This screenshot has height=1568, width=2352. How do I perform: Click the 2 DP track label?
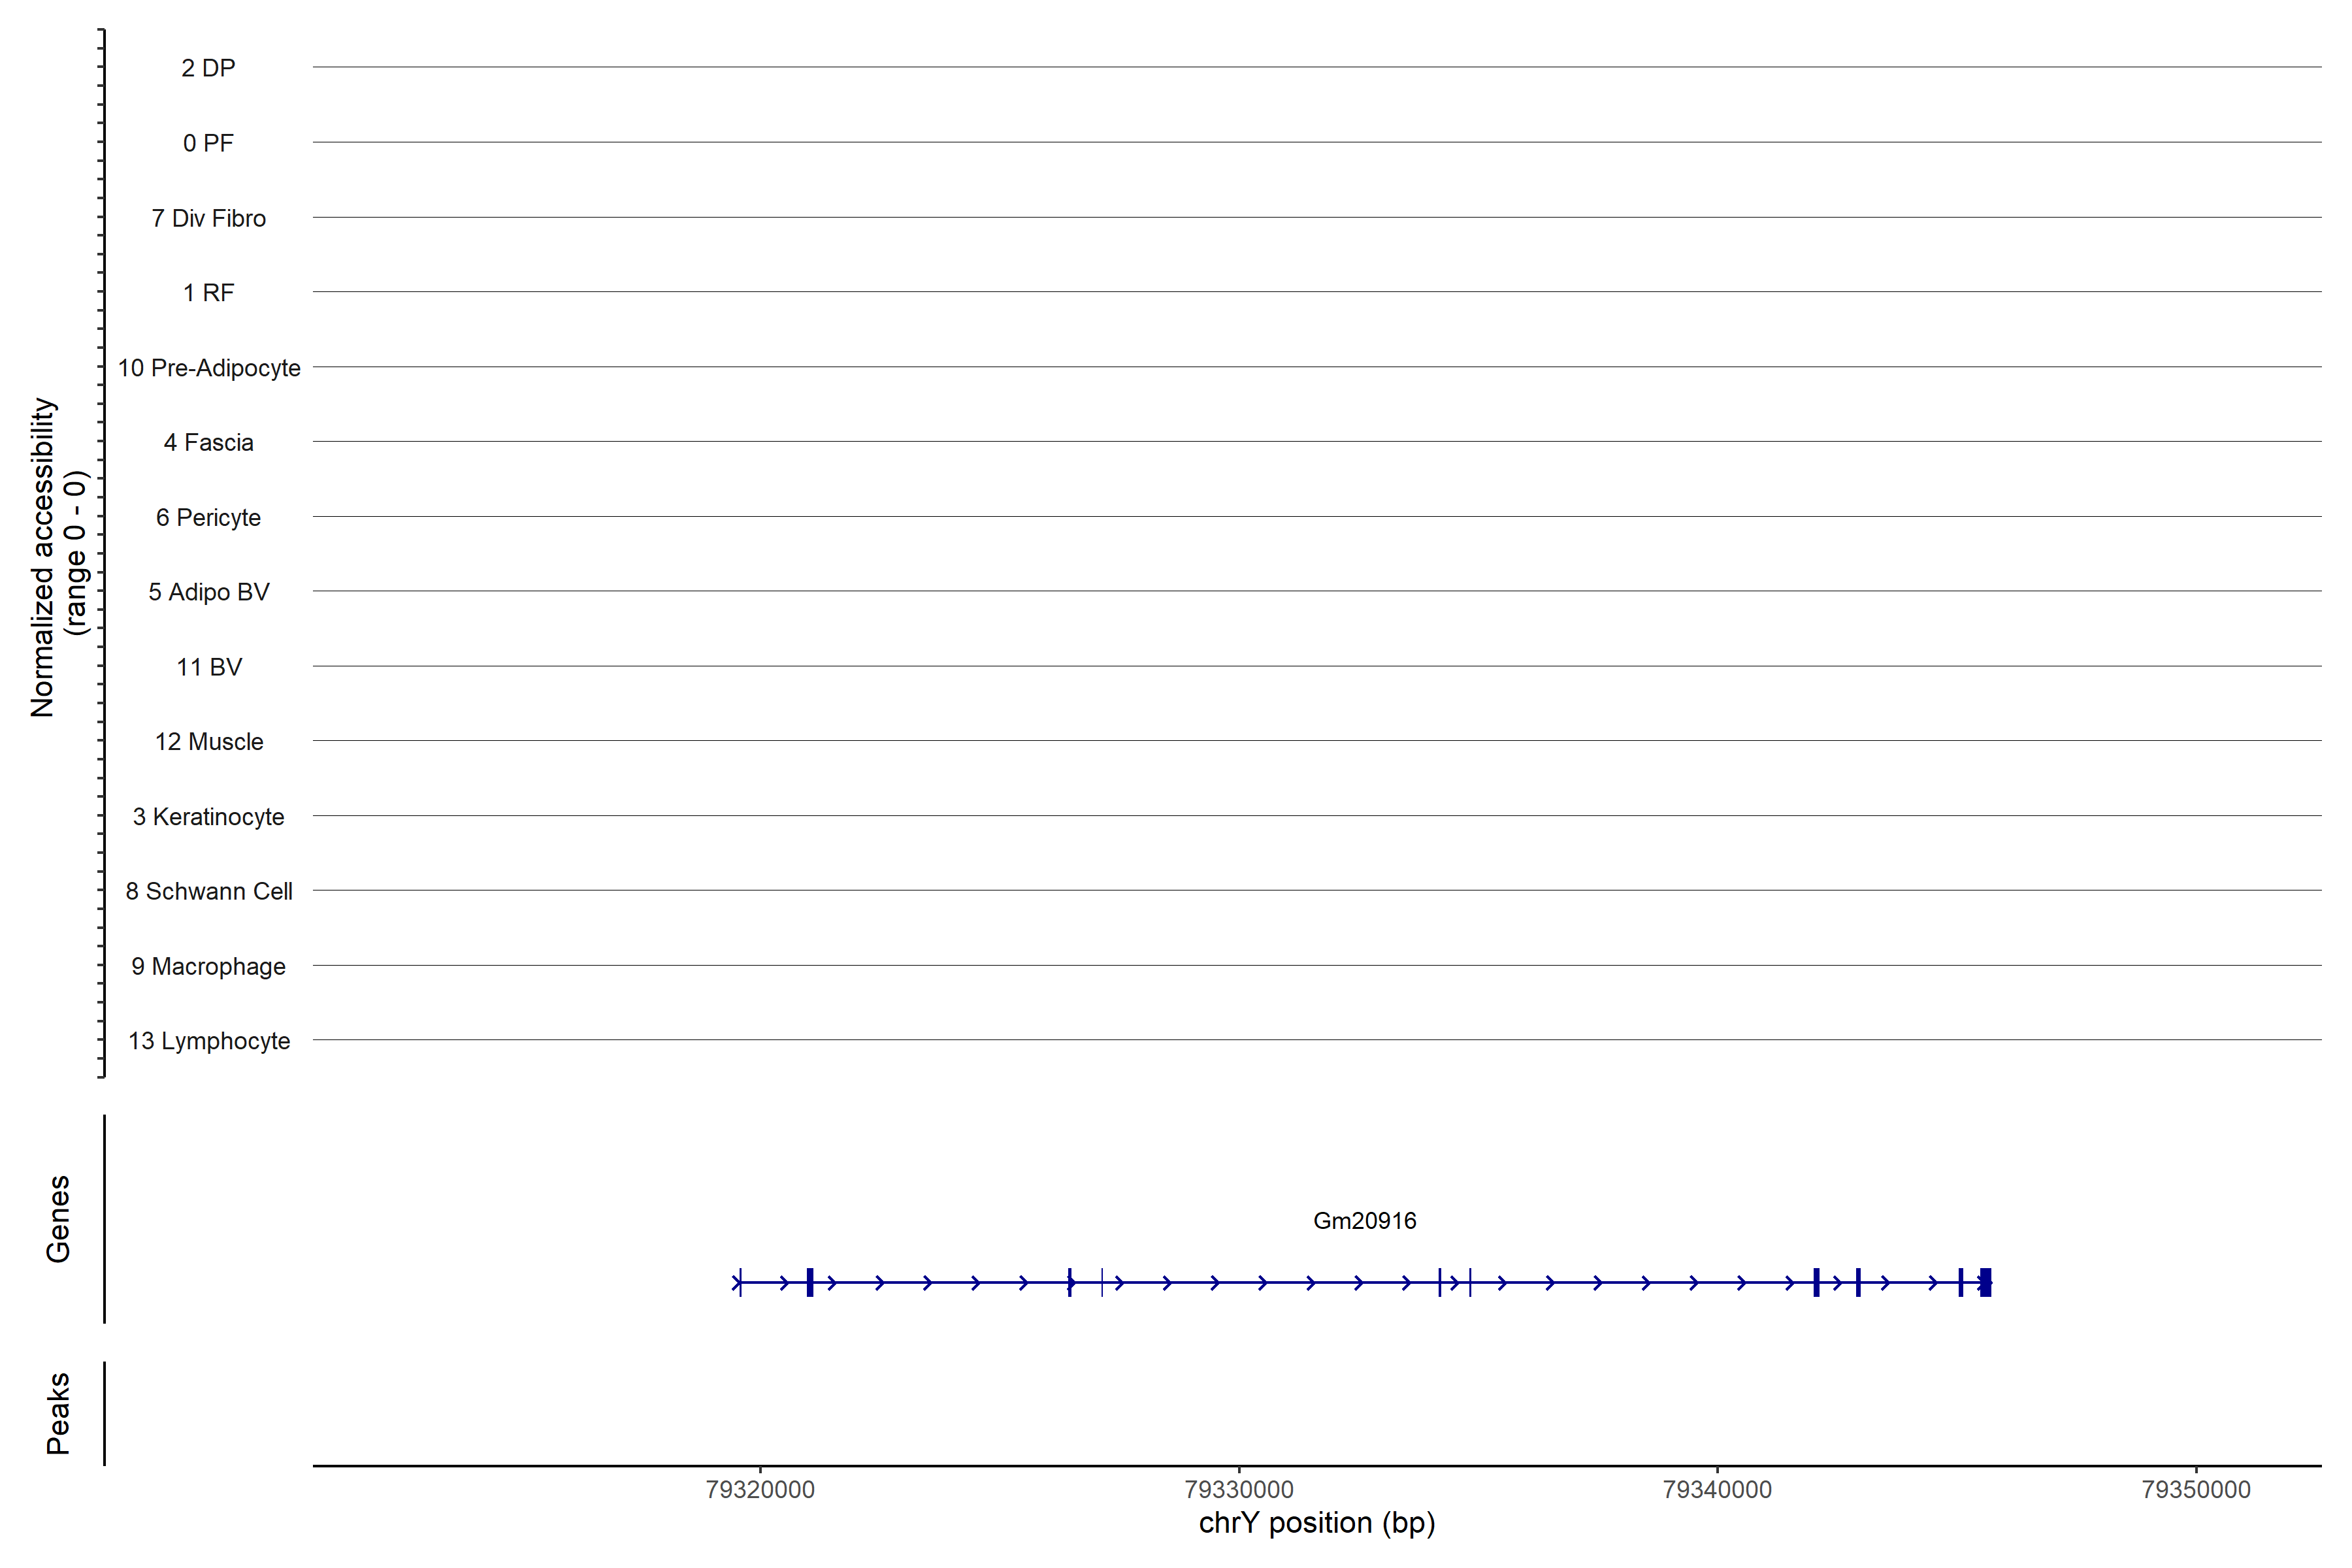click(x=208, y=68)
